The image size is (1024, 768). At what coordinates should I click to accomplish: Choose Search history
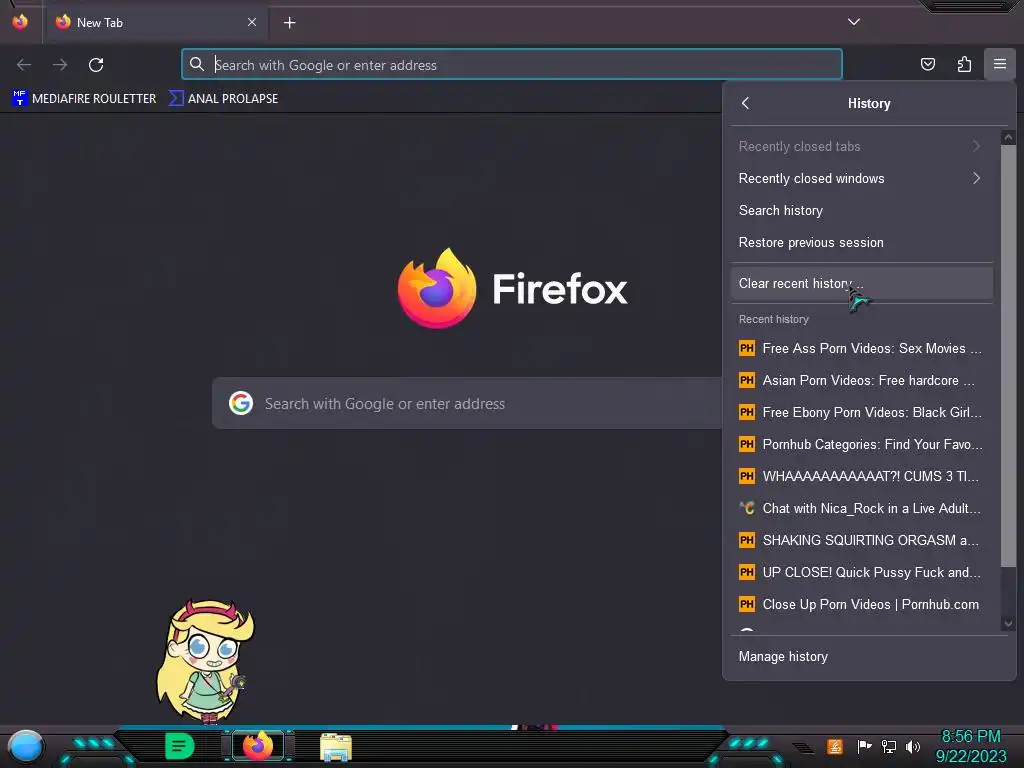tap(861, 210)
